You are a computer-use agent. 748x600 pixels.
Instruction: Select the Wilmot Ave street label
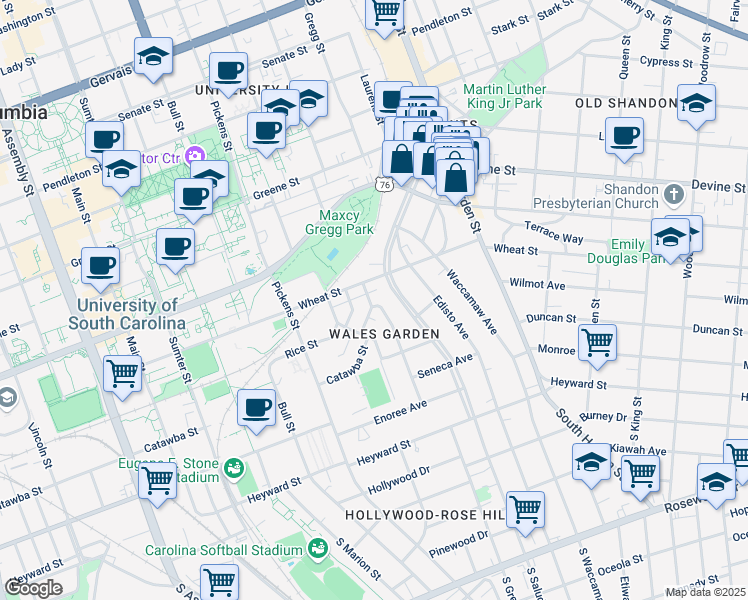pyautogui.click(x=537, y=284)
